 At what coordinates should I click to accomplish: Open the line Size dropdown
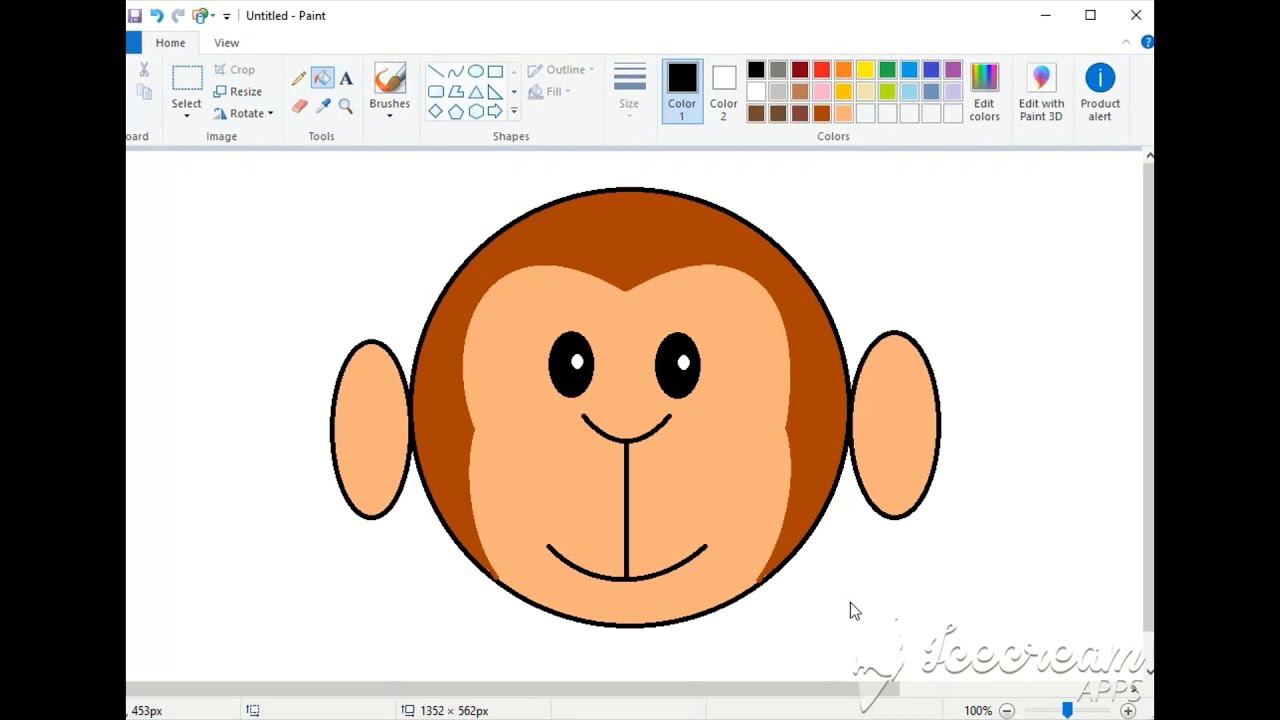pos(629,91)
